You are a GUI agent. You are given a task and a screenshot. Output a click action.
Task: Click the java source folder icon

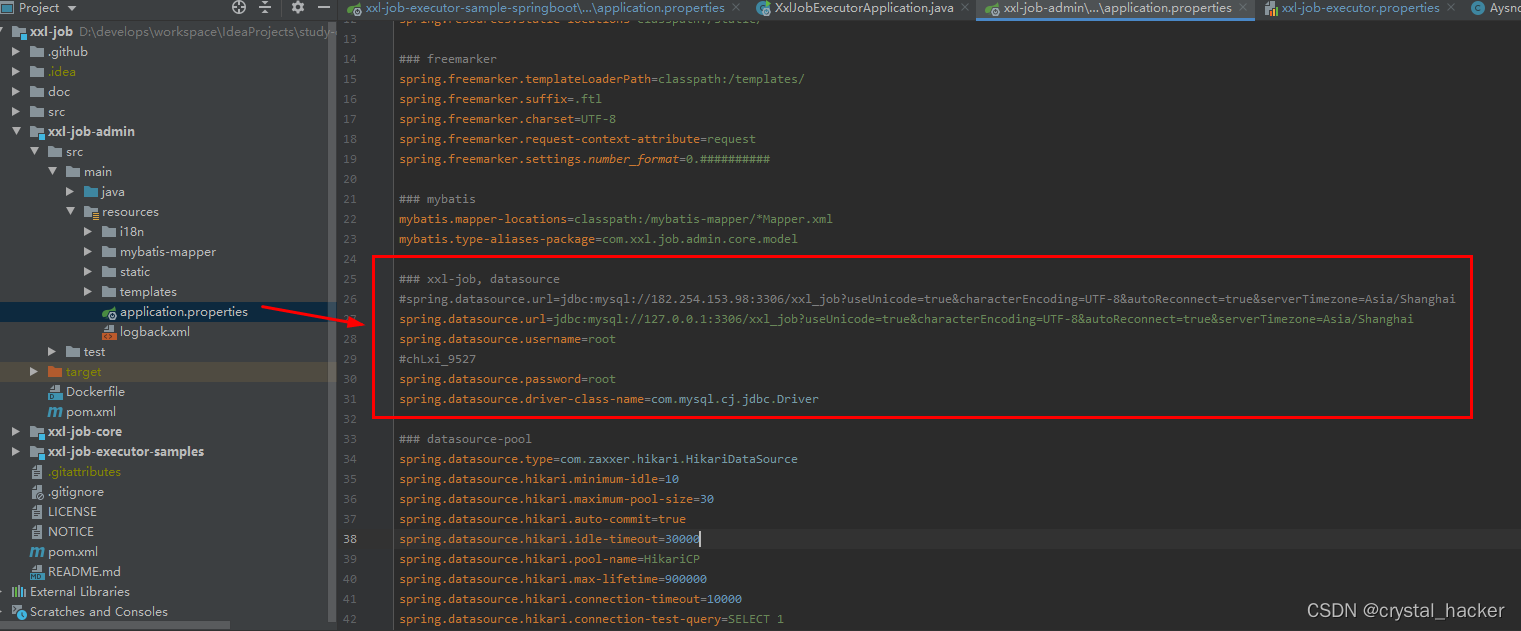91,191
